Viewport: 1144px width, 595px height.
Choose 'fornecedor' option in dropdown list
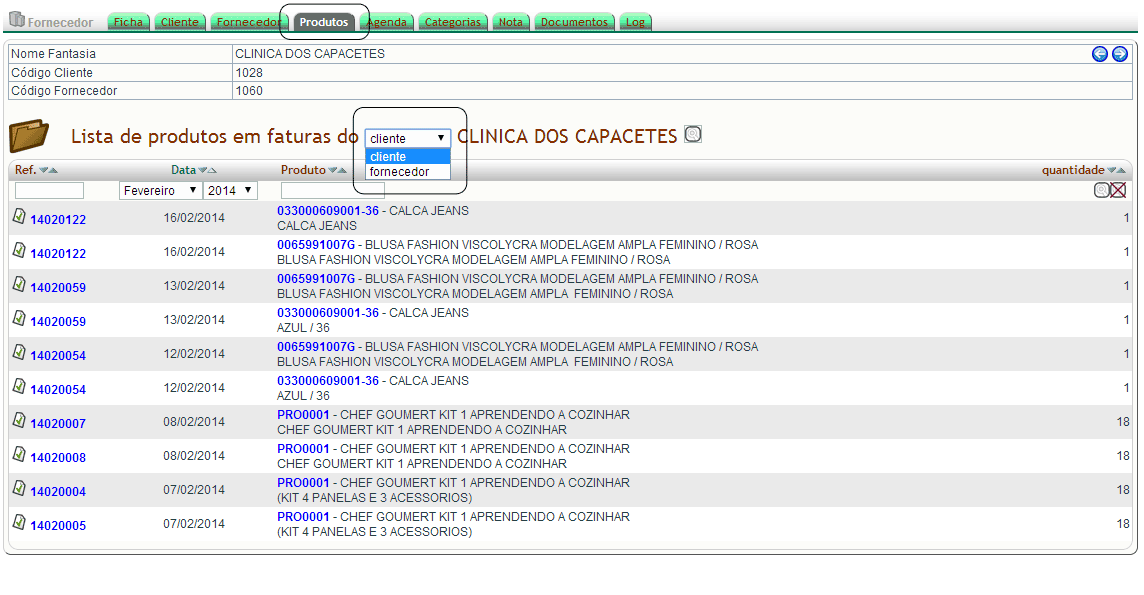[x=407, y=172]
